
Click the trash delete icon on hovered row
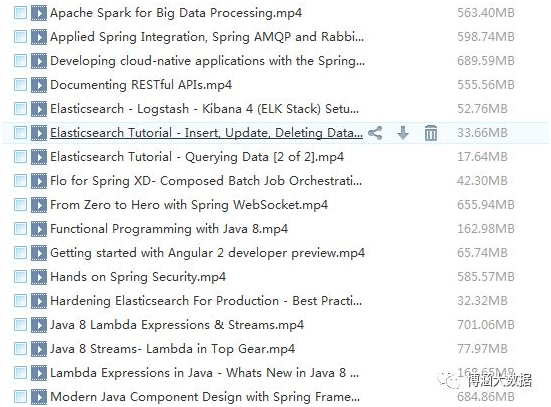(431, 133)
